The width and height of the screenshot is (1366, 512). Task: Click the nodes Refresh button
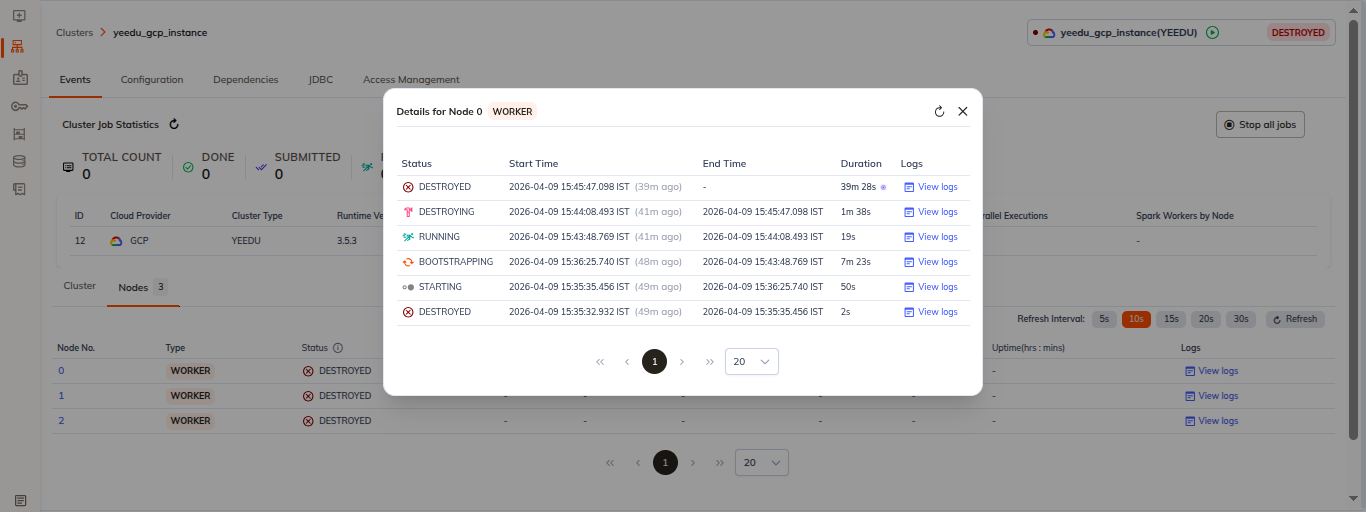tap(1295, 319)
